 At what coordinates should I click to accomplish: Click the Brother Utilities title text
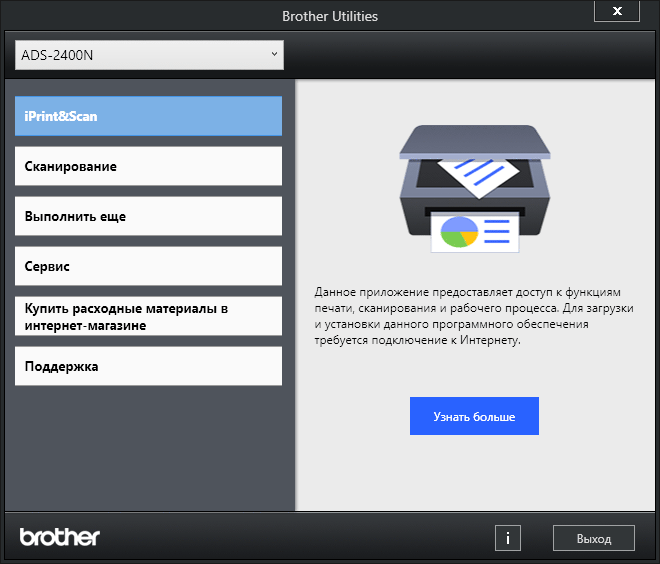pyautogui.click(x=330, y=16)
